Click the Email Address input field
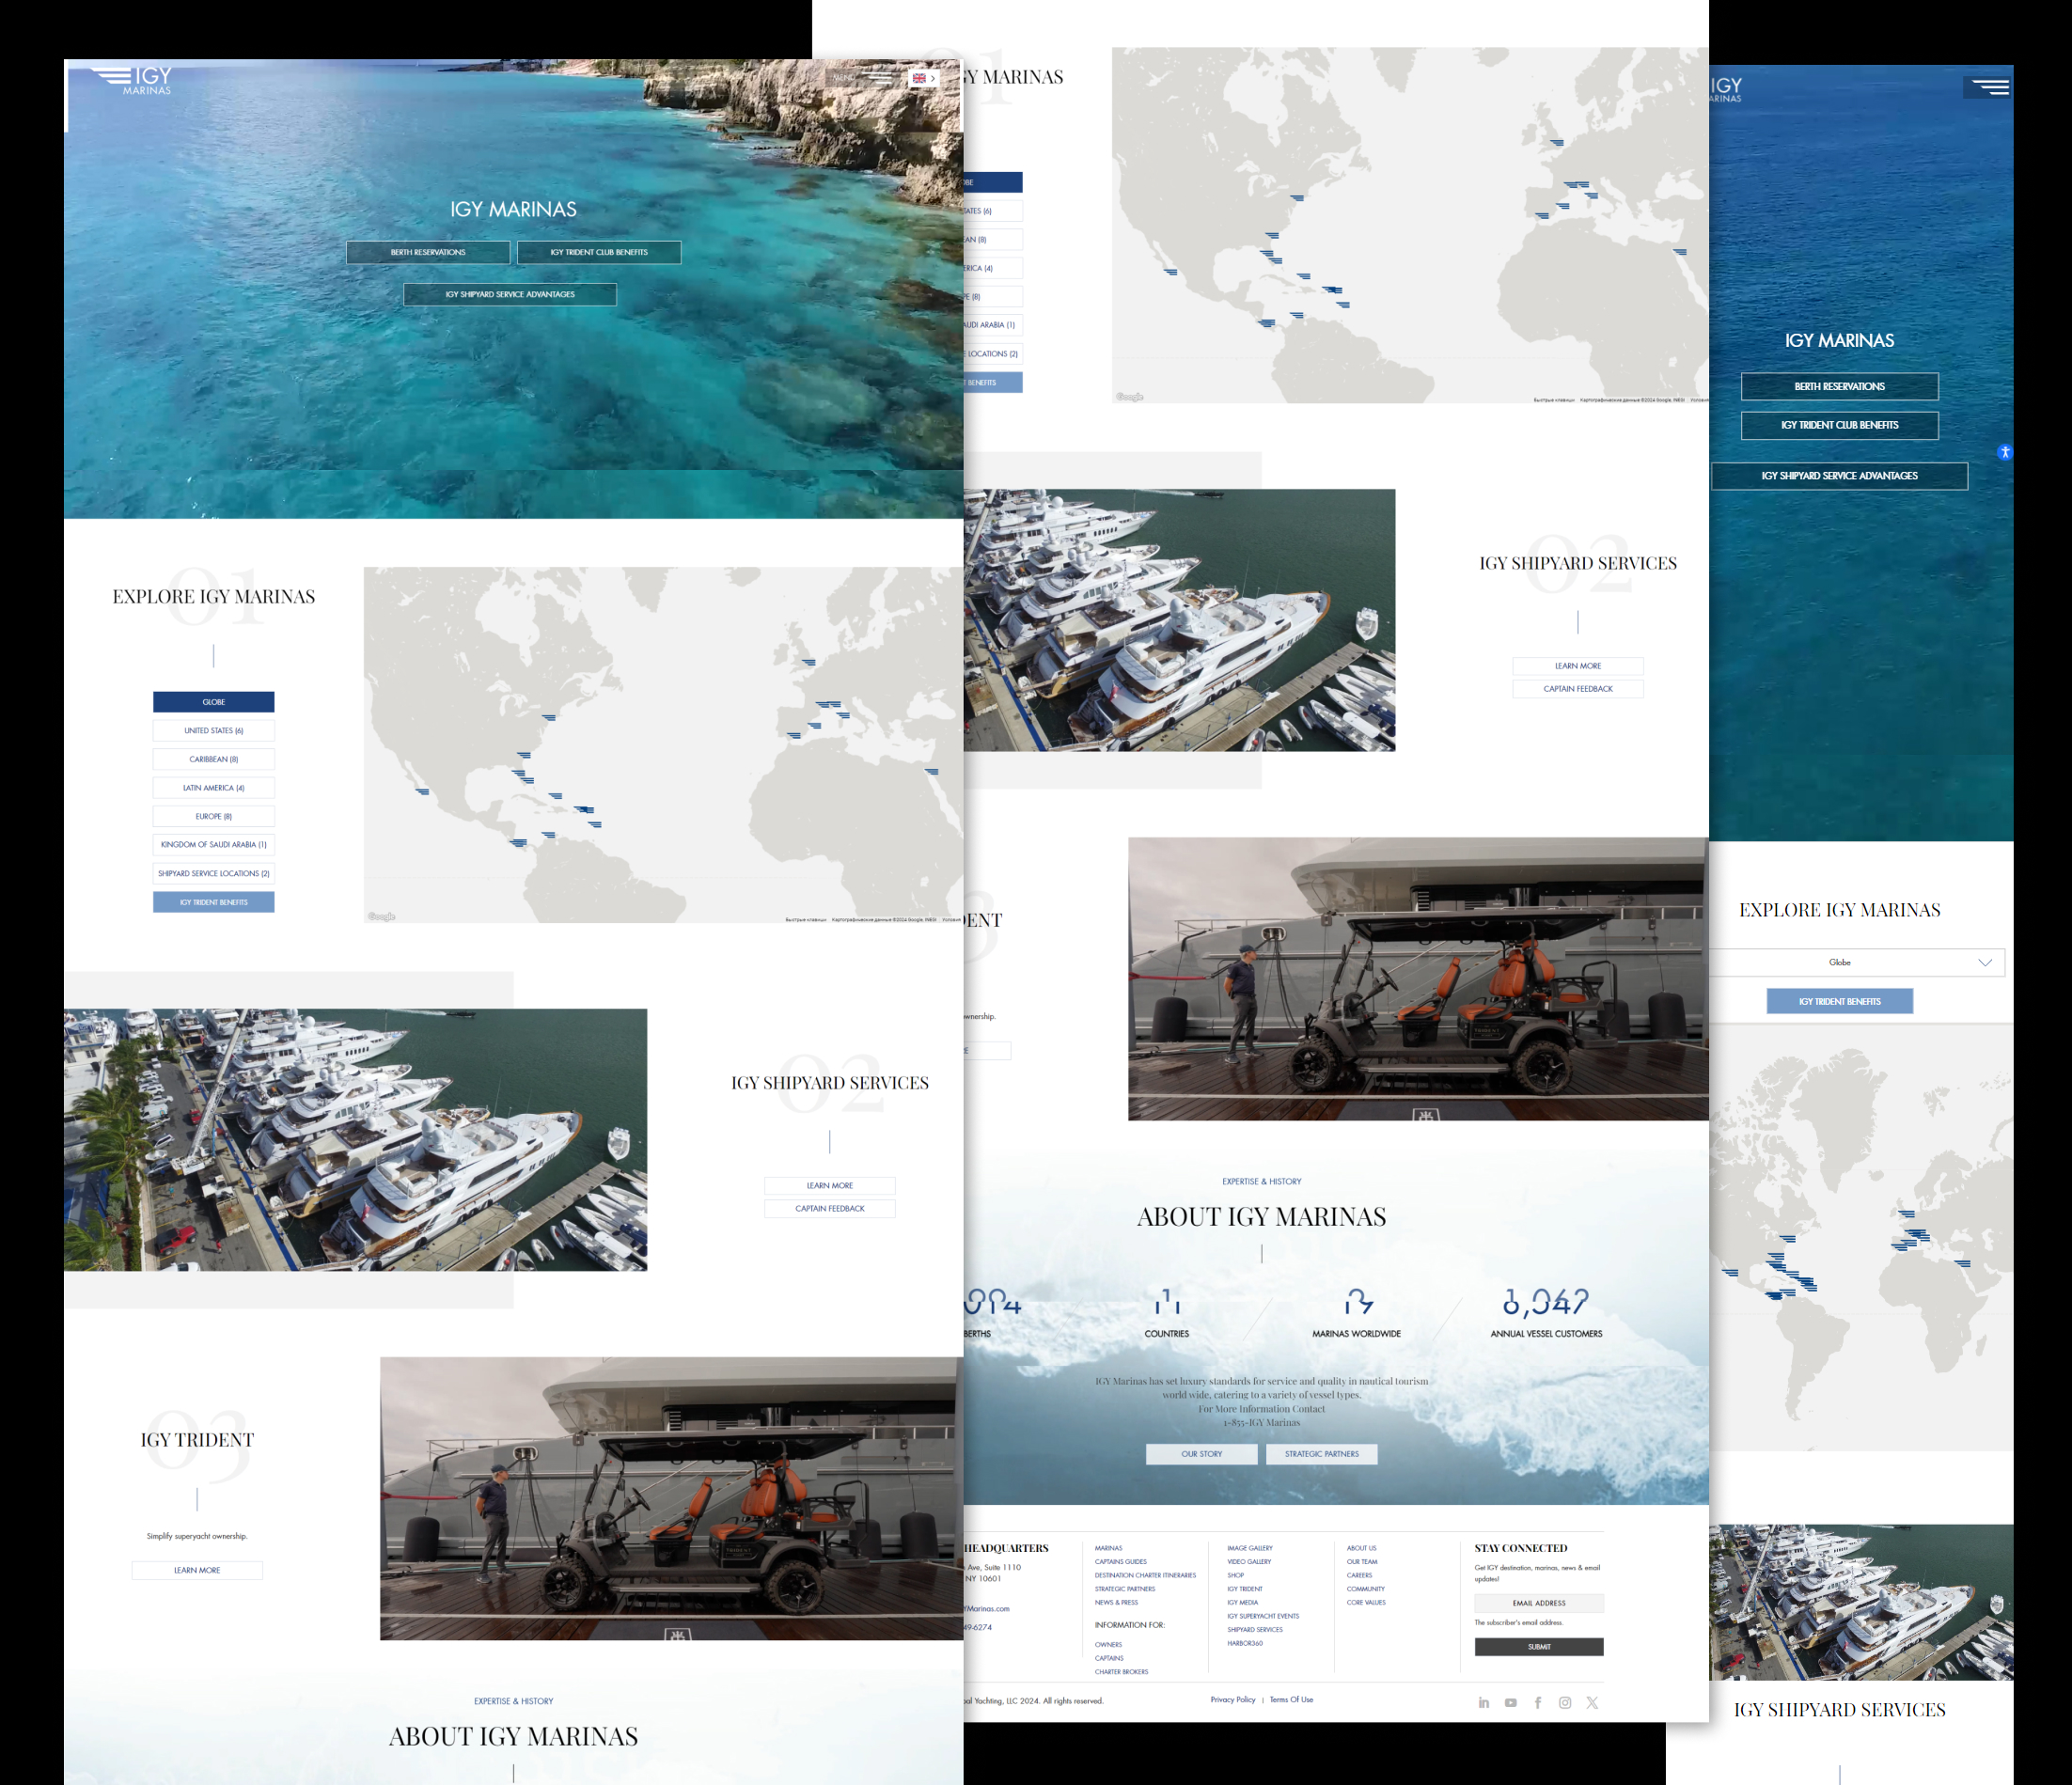Image resolution: width=2072 pixels, height=1785 pixels. coord(1538,1603)
